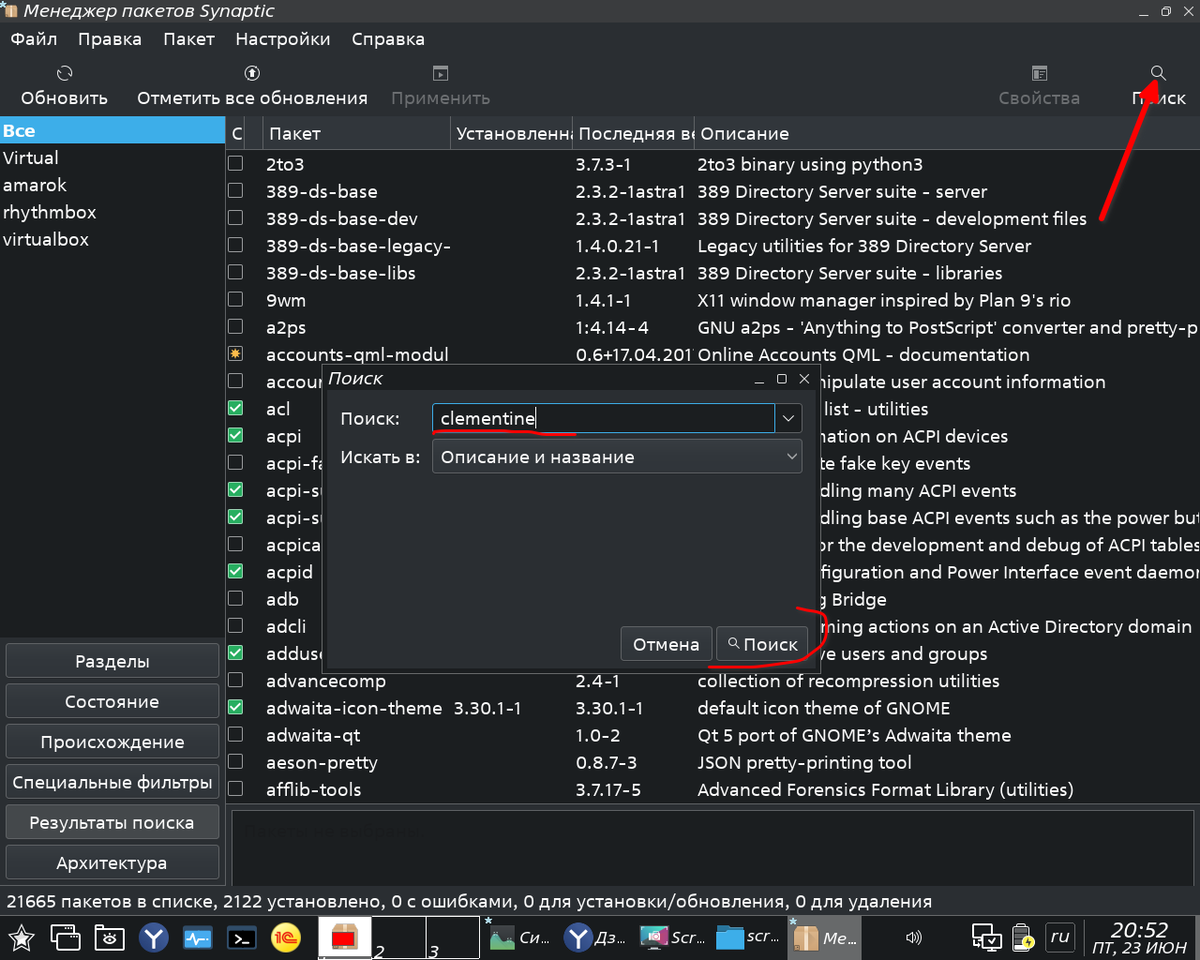Click the Применить toolbar icon
Viewport: 1200px width, 960px height.
pos(440,73)
